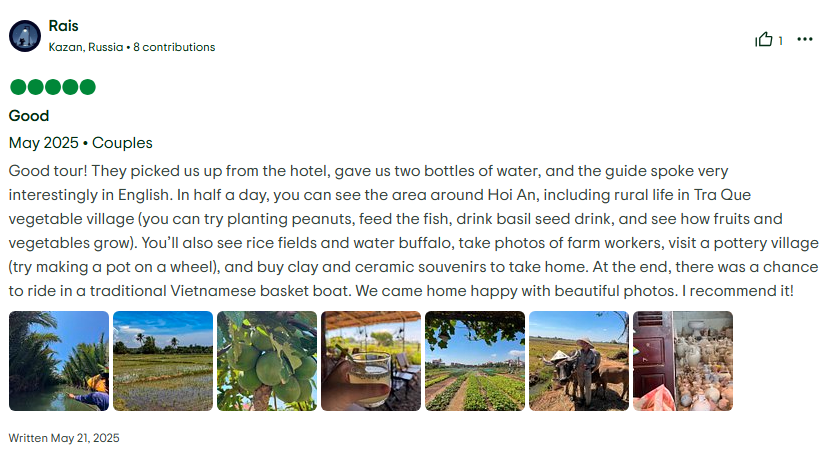Open the rice field photo thumbnail
Viewport: 832px width, 451px height.
pyautogui.click(x=163, y=361)
